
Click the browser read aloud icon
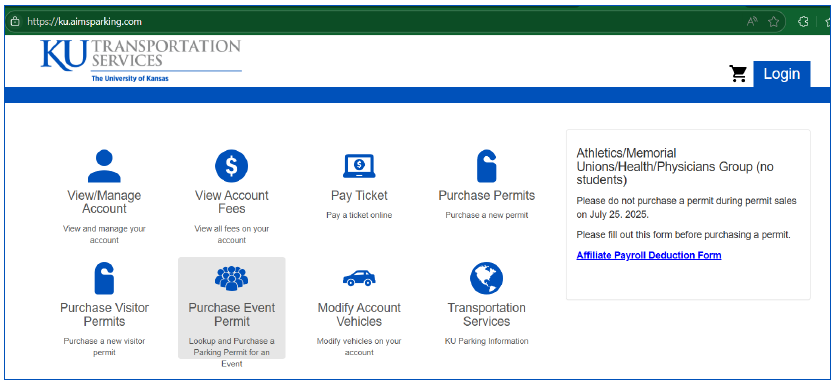(752, 21)
